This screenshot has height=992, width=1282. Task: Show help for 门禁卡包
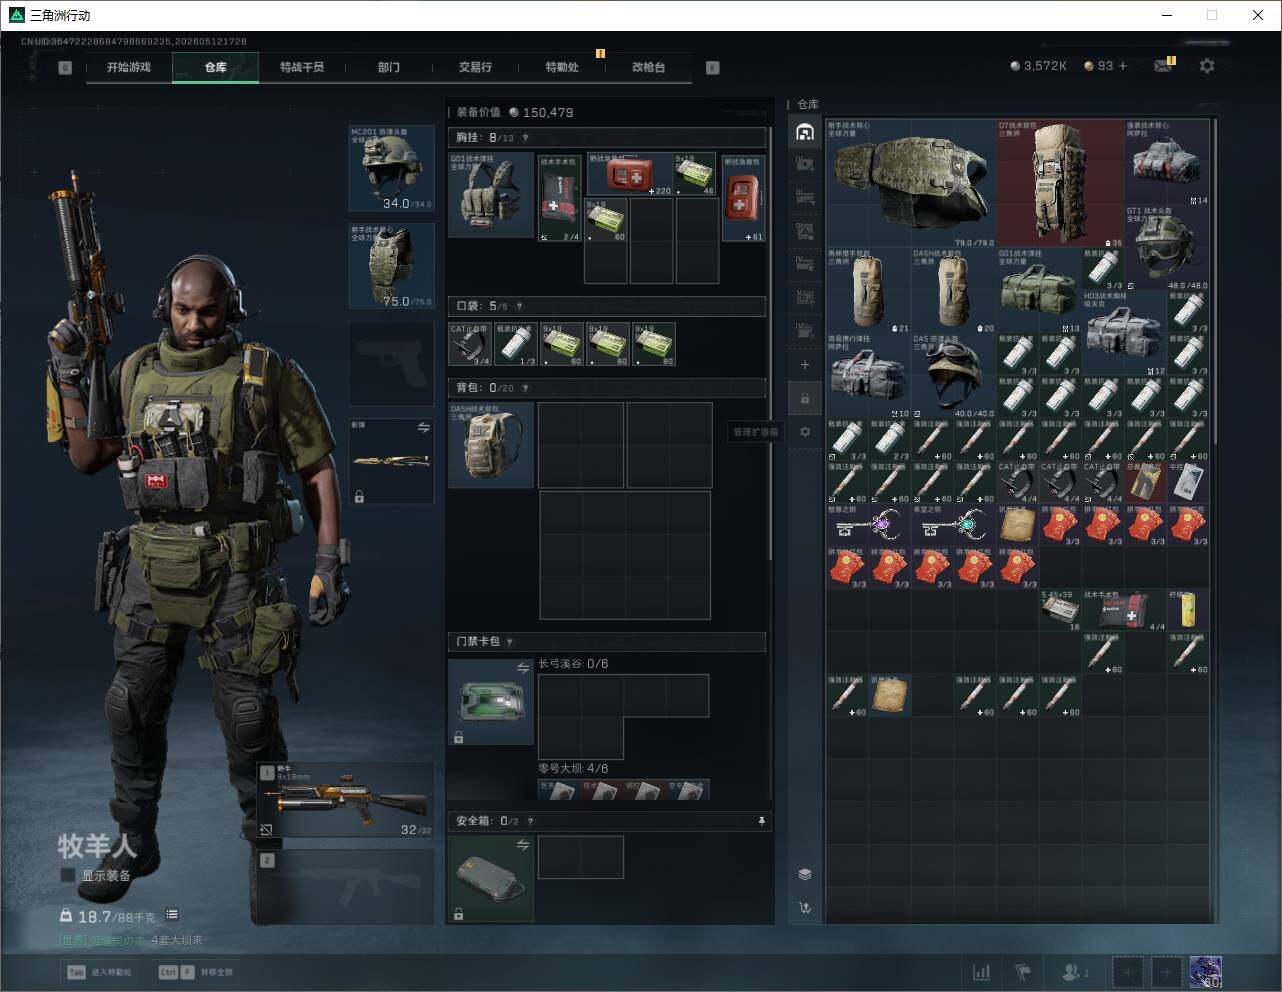coord(510,642)
